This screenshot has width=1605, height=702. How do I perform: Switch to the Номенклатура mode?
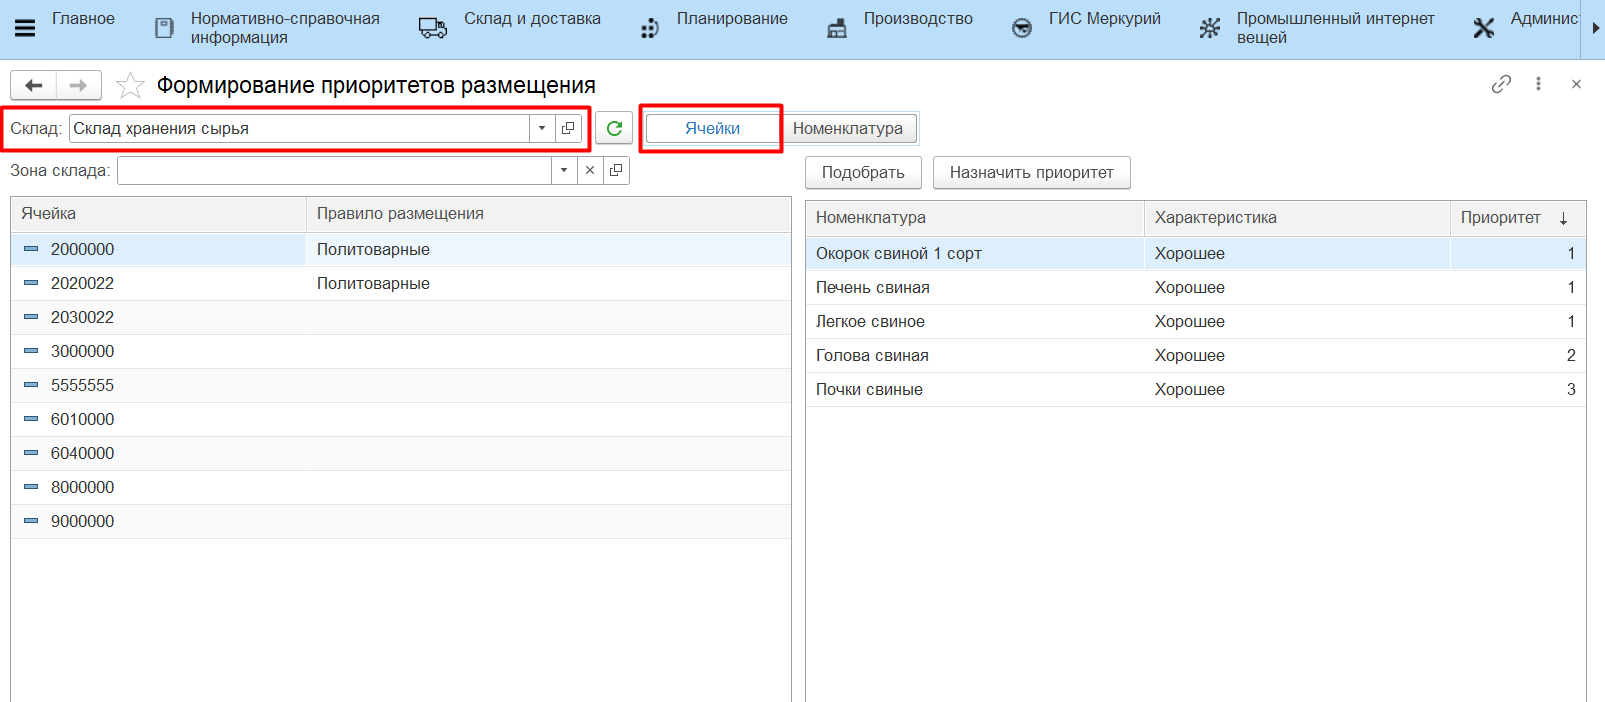[847, 128]
